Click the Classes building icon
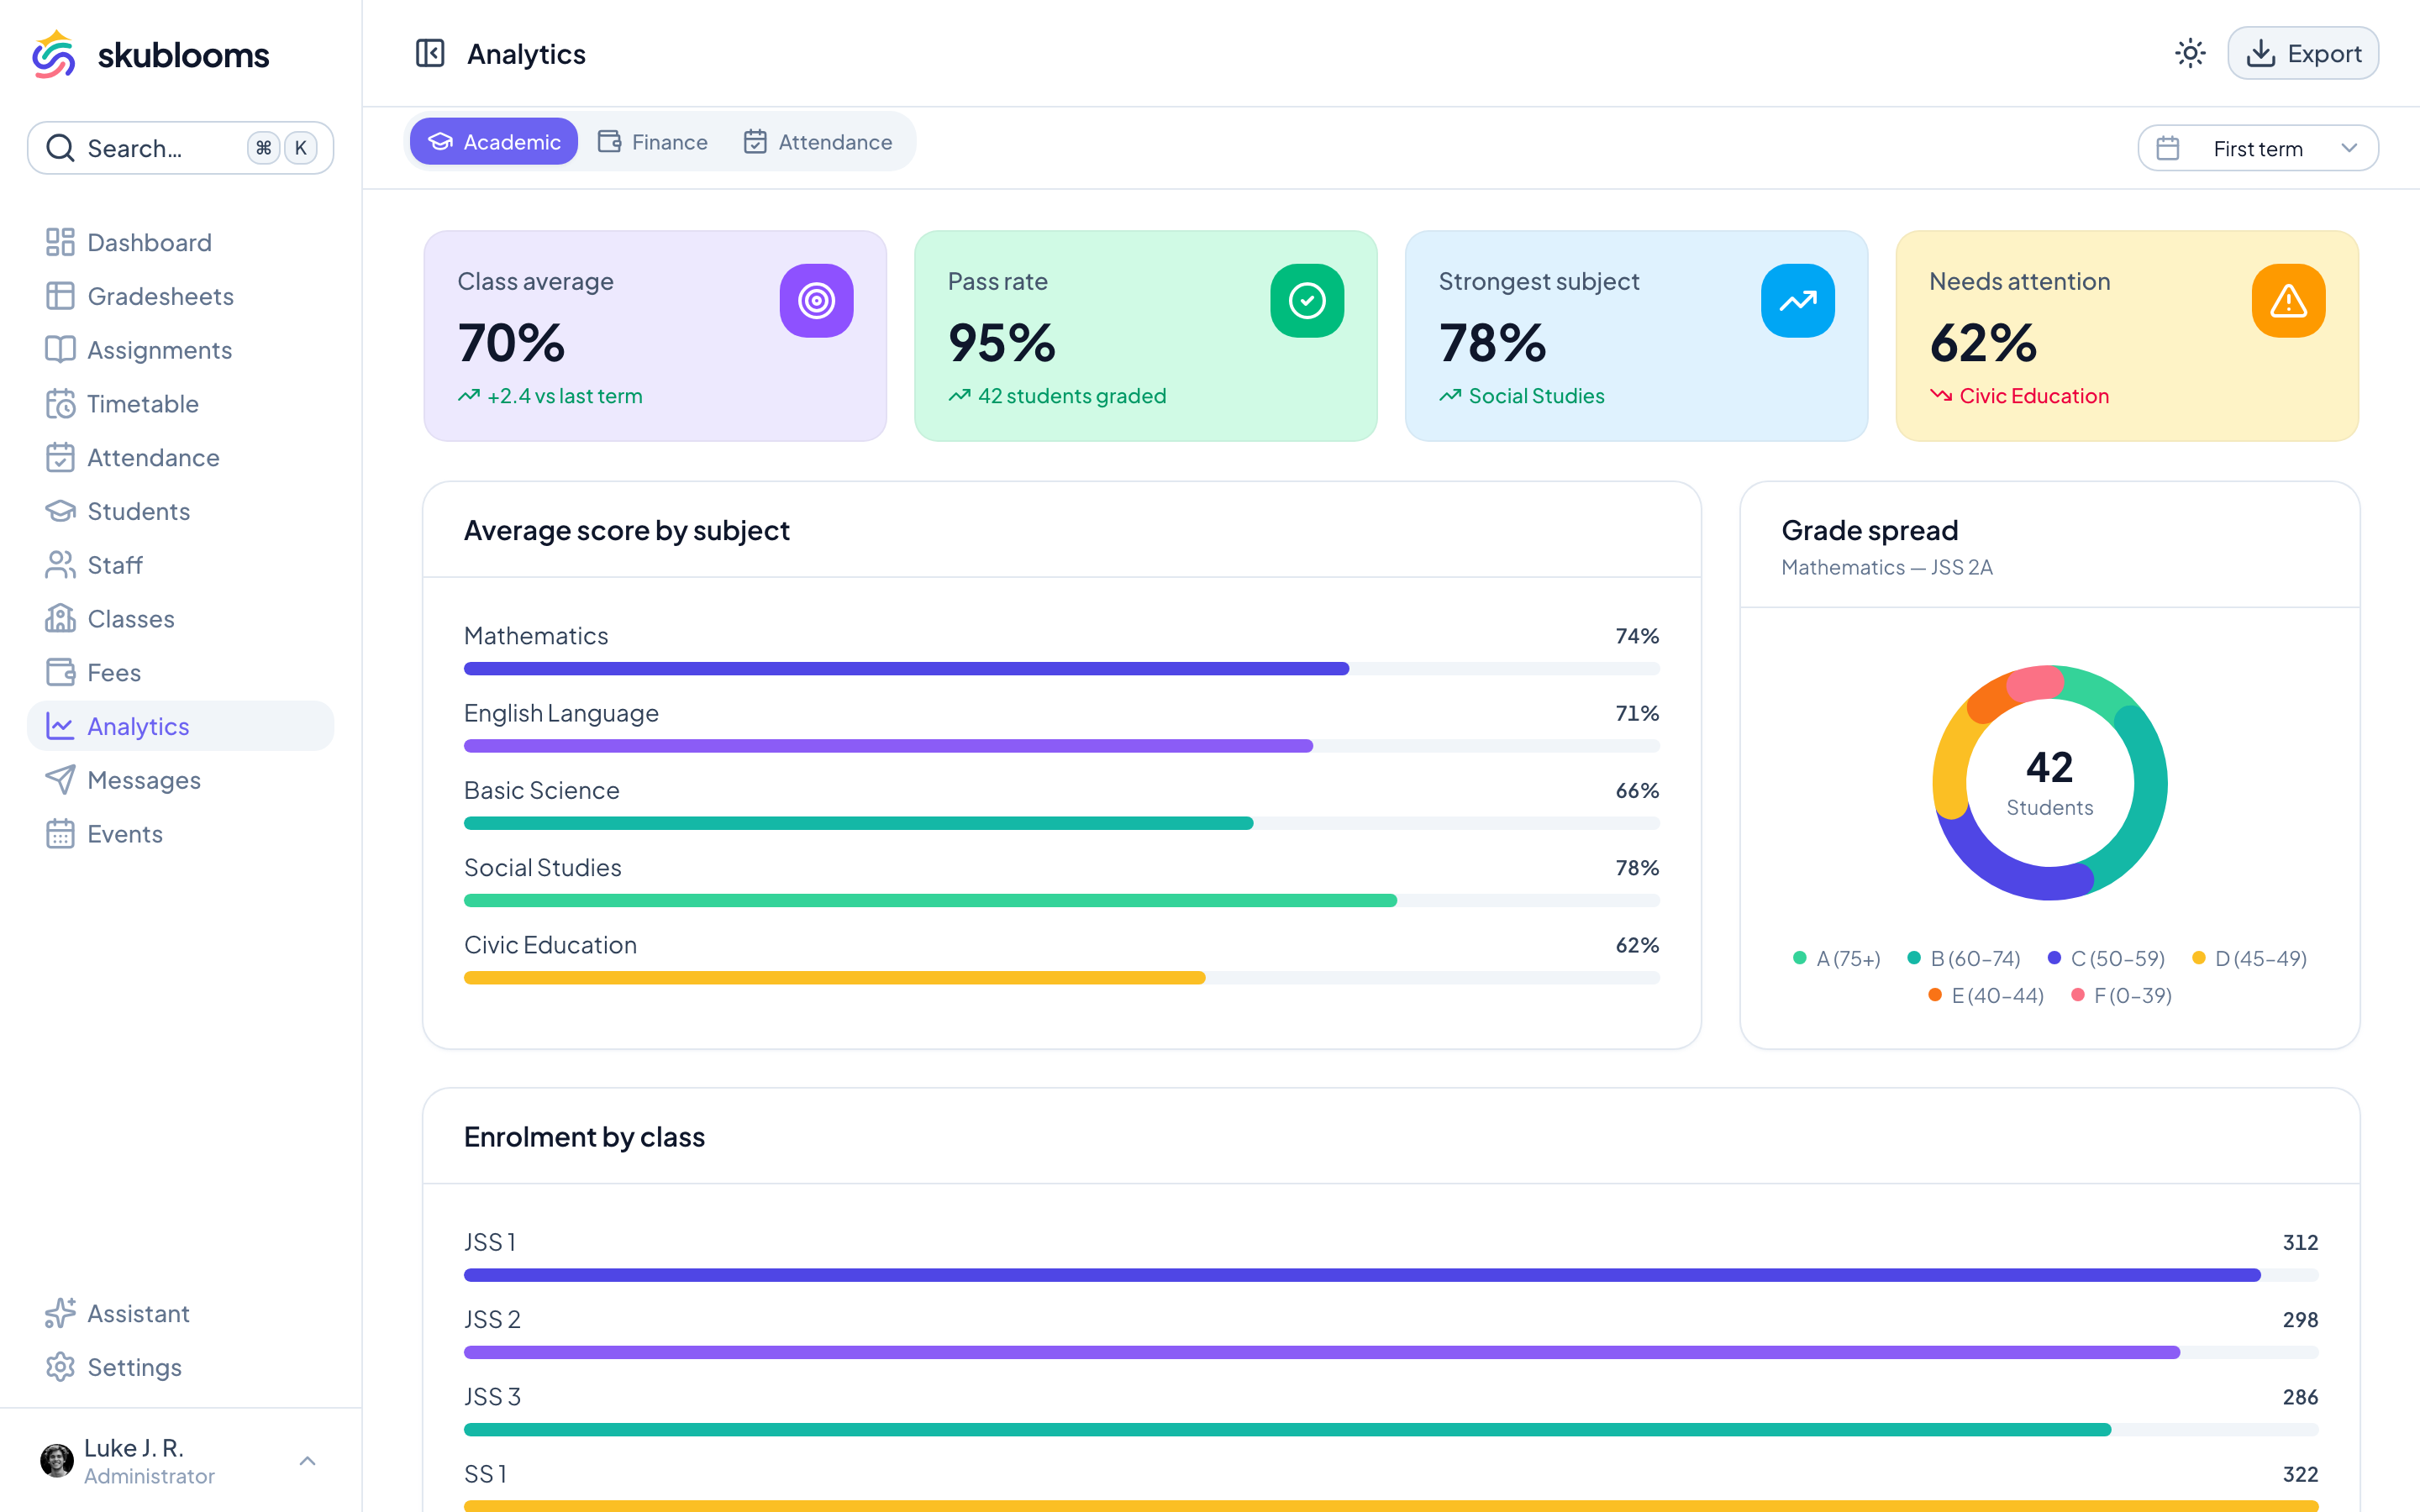 pos(60,619)
